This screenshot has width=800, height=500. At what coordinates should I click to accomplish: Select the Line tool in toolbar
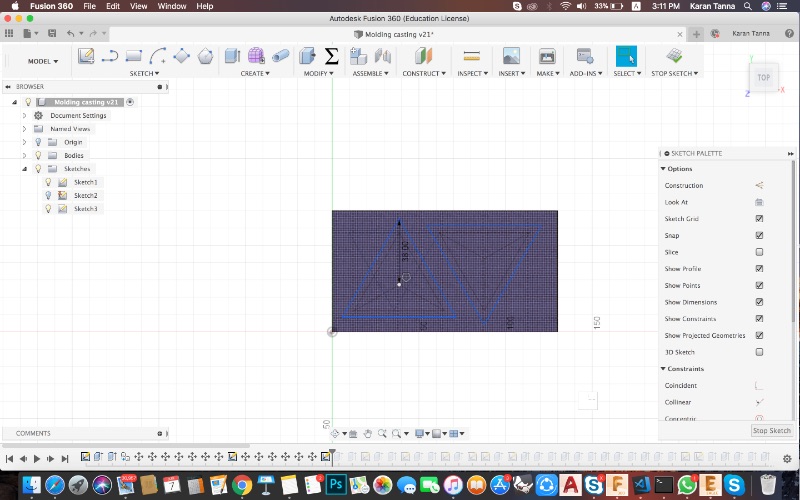109,56
